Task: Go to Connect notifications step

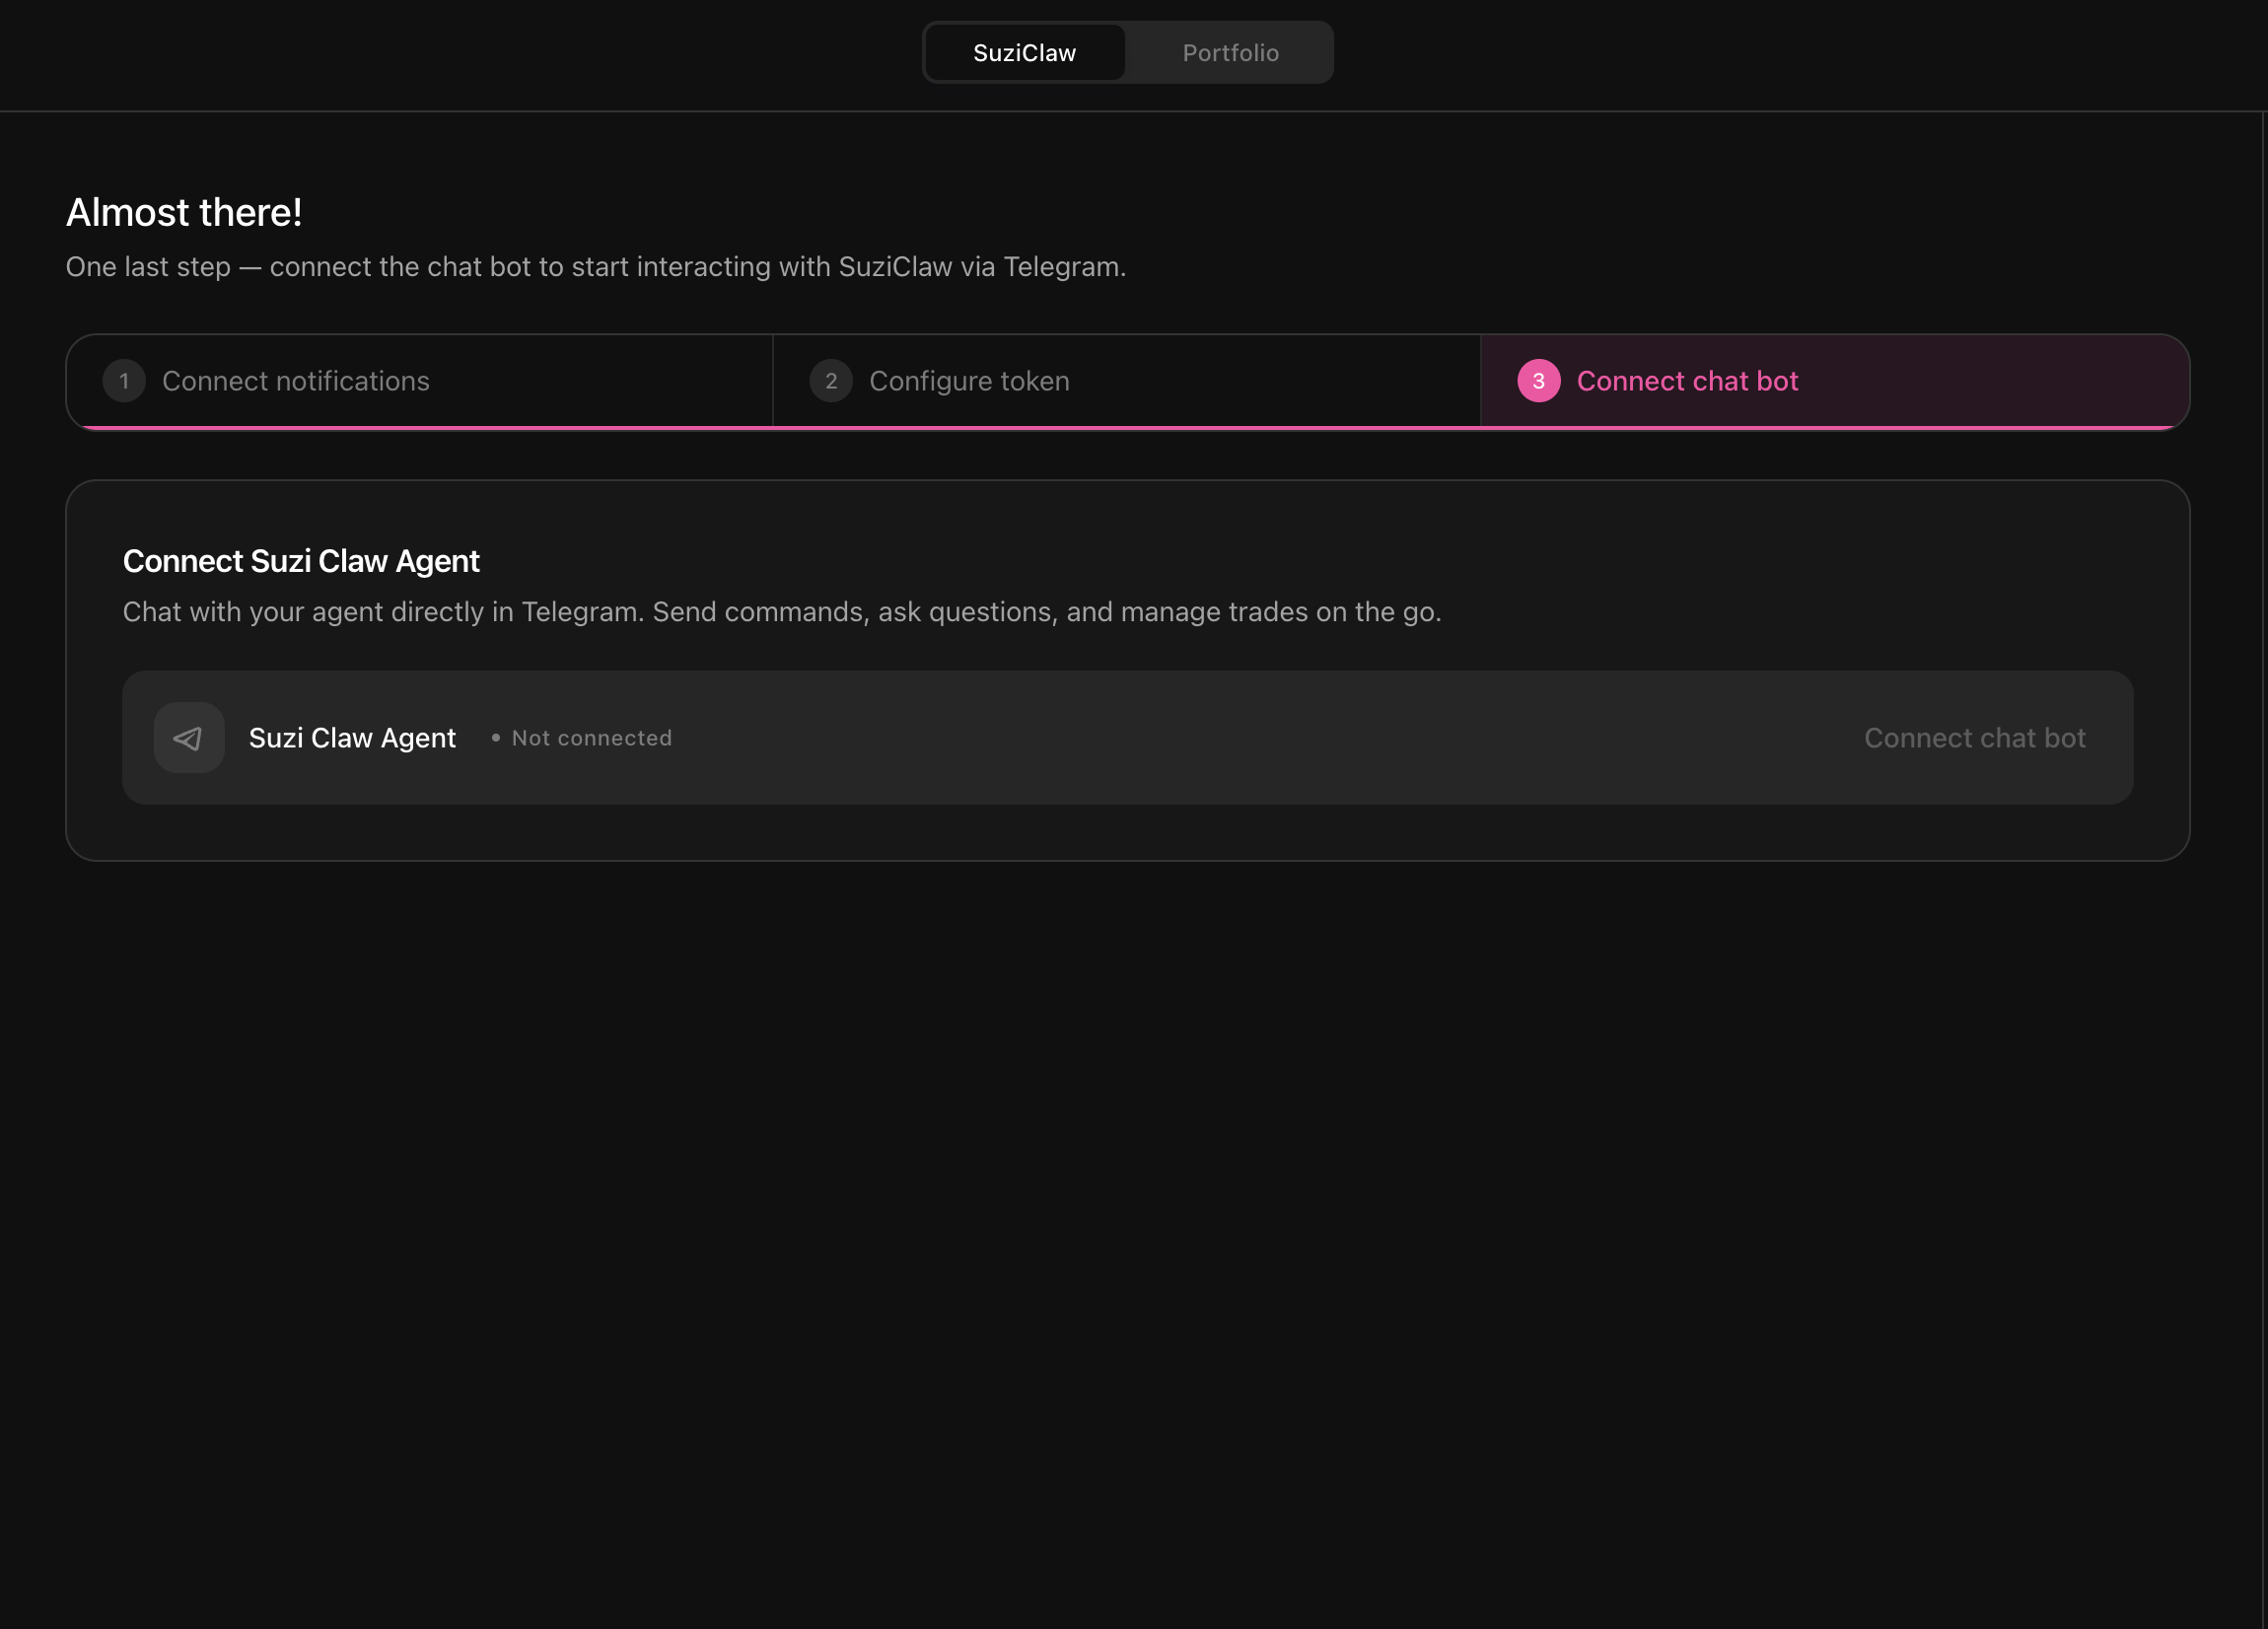Action: point(295,381)
